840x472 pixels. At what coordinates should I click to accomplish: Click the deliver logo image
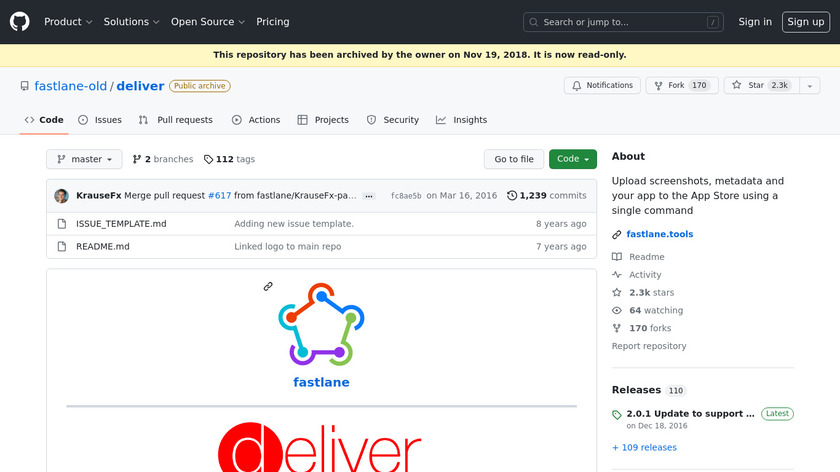point(320,447)
